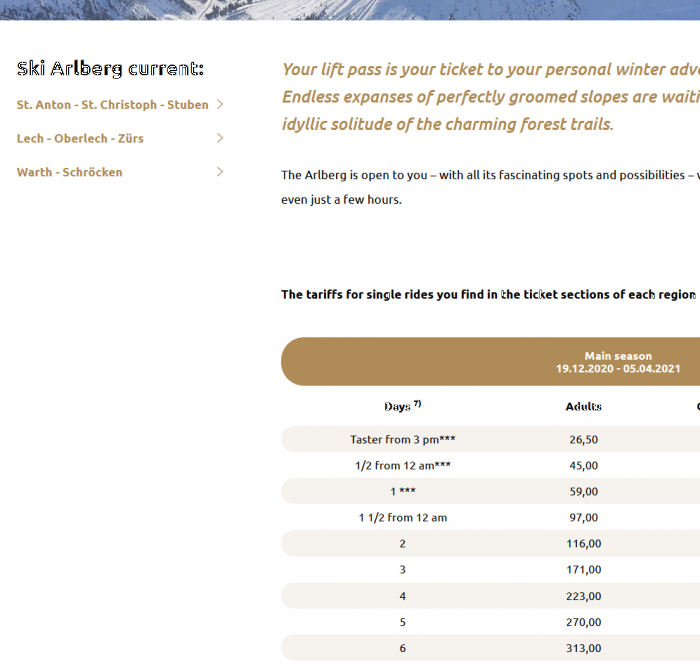Open St. Anton - St. Christoph - Stuben link
The width and height of the screenshot is (700, 664).
click(x=112, y=104)
